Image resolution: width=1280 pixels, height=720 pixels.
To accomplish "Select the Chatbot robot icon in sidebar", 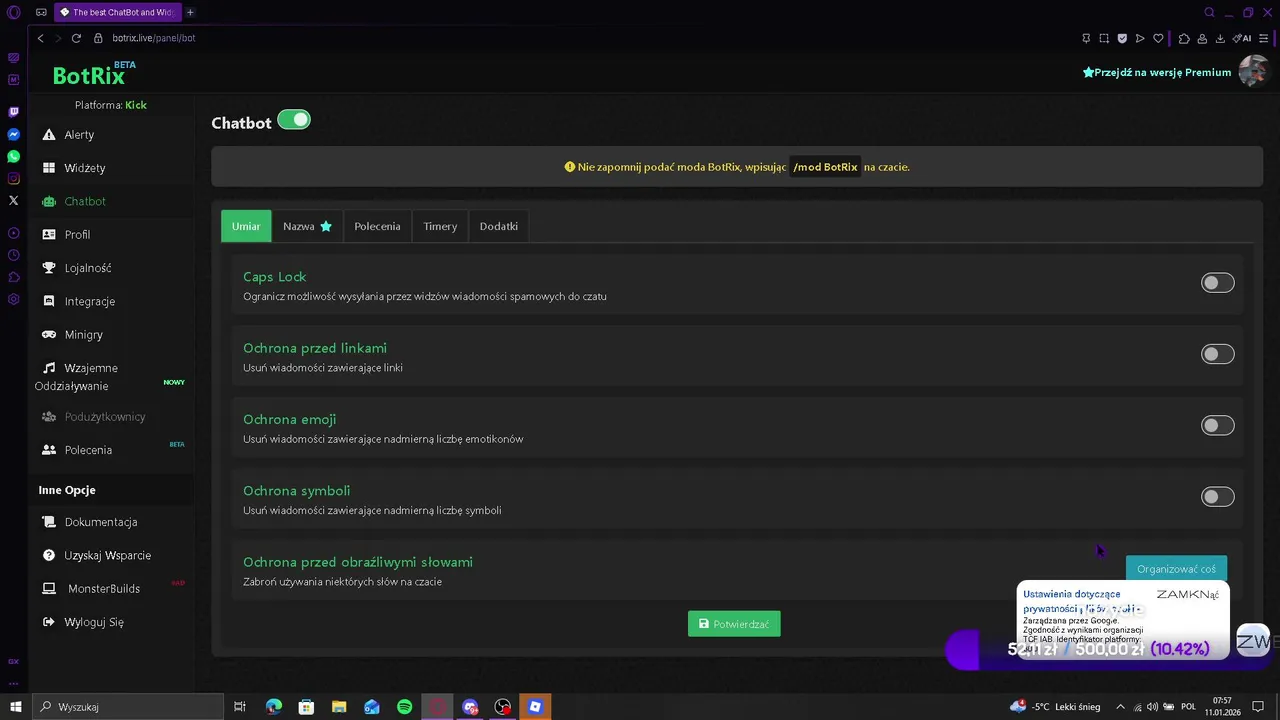I will pyautogui.click(x=48, y=201).
